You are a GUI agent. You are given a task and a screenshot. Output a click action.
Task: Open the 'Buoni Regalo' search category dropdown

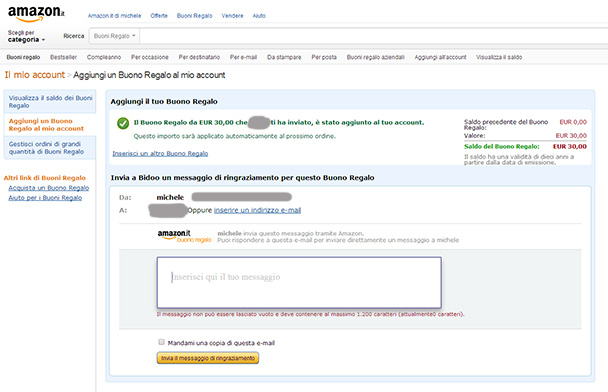point(114,36)
